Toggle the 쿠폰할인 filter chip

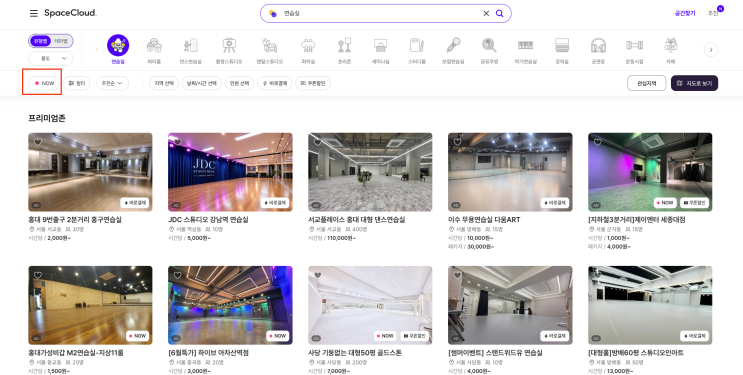tap(313, 83)
